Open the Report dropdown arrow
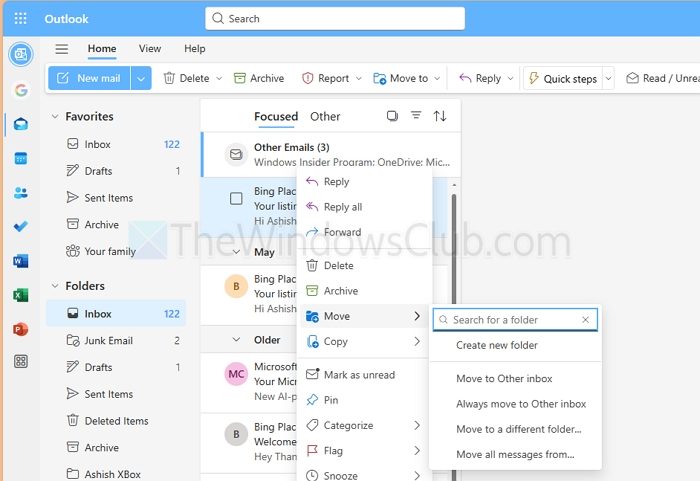 [x=358, y=79]
